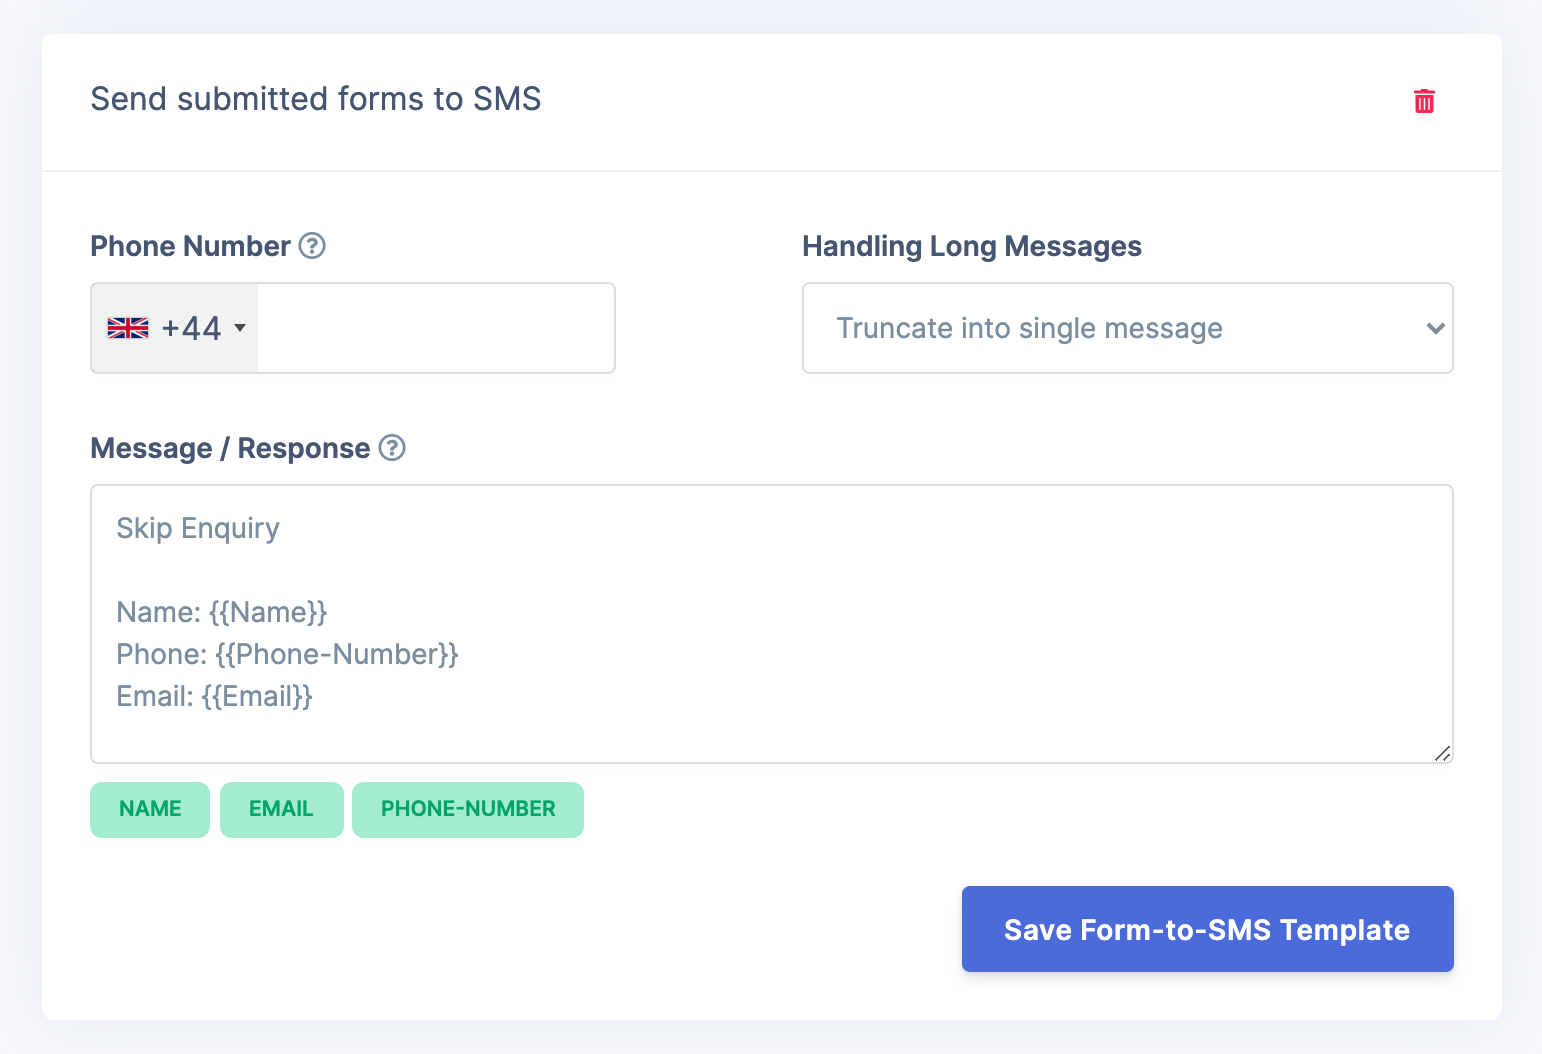The height and width of the screenshot is (1054, 1542).
Task: Insert the NAME placeholder tag
Action: (x=150, y=809)
